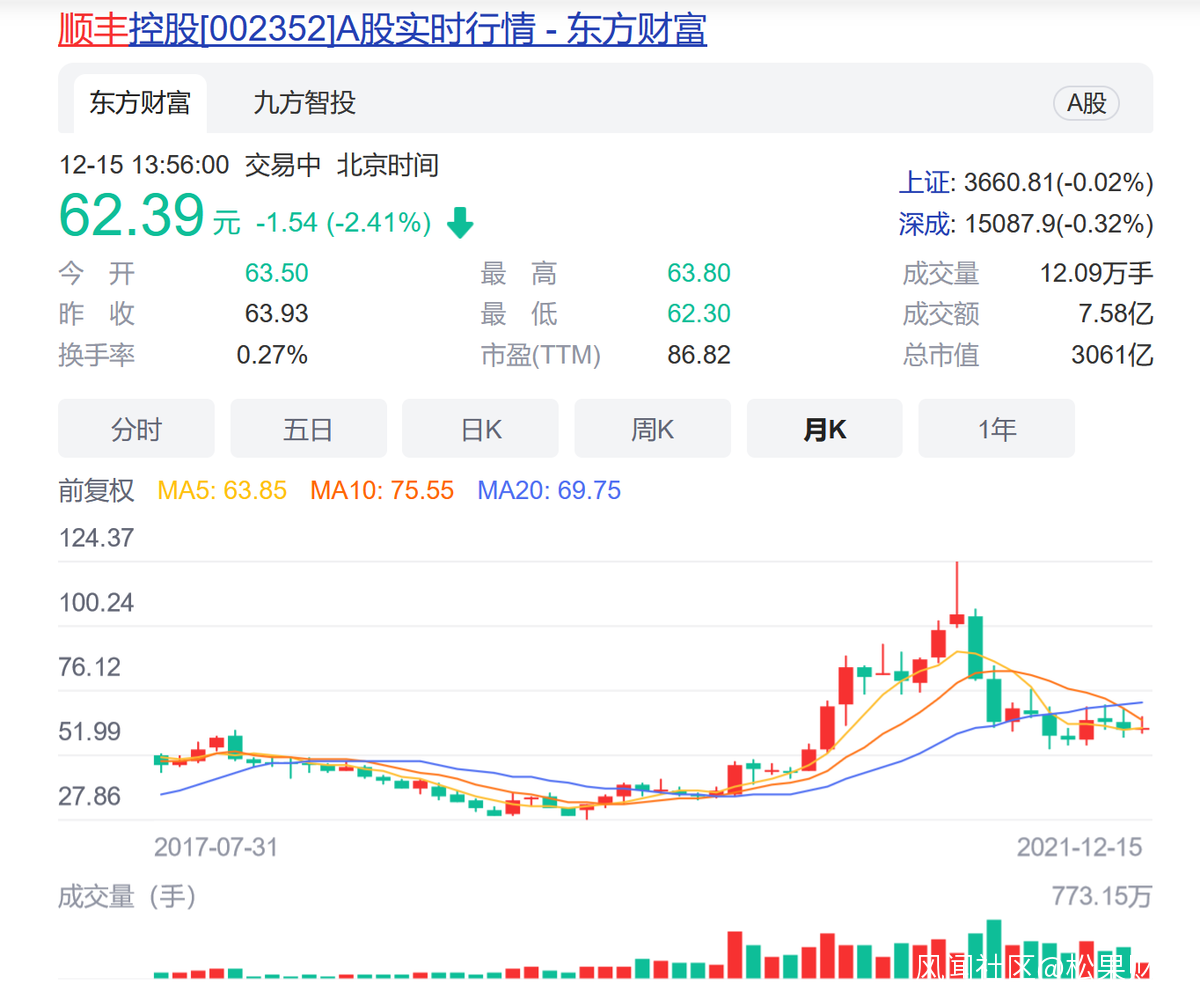This screenshot has height=999, width=1200.
Task: Click the 76.12 axis label
Action: coord(90,667)
